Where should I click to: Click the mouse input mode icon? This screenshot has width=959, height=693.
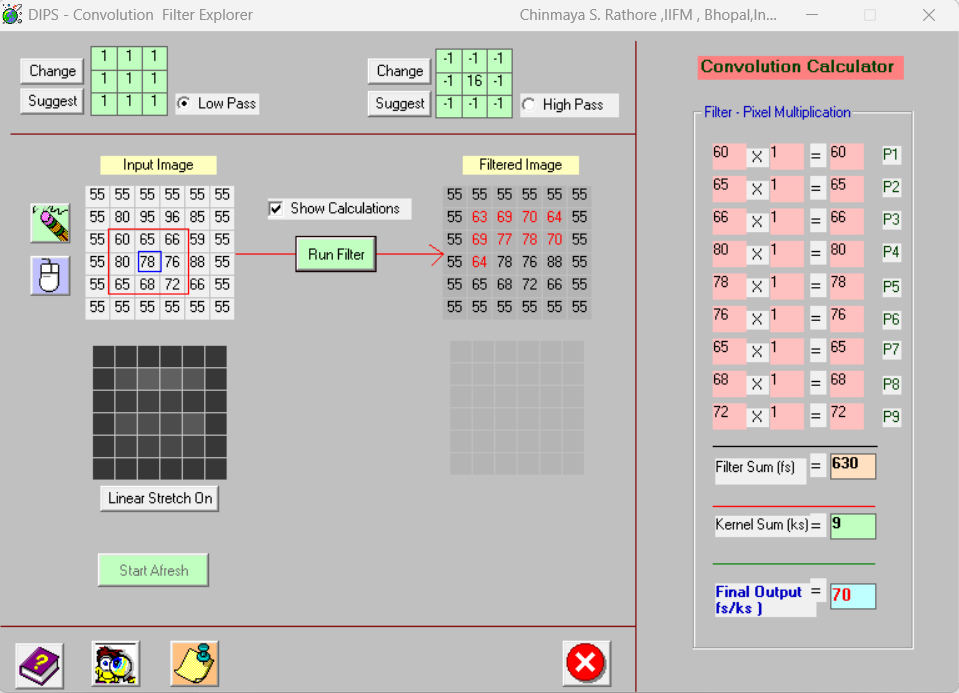coord(50,275)
